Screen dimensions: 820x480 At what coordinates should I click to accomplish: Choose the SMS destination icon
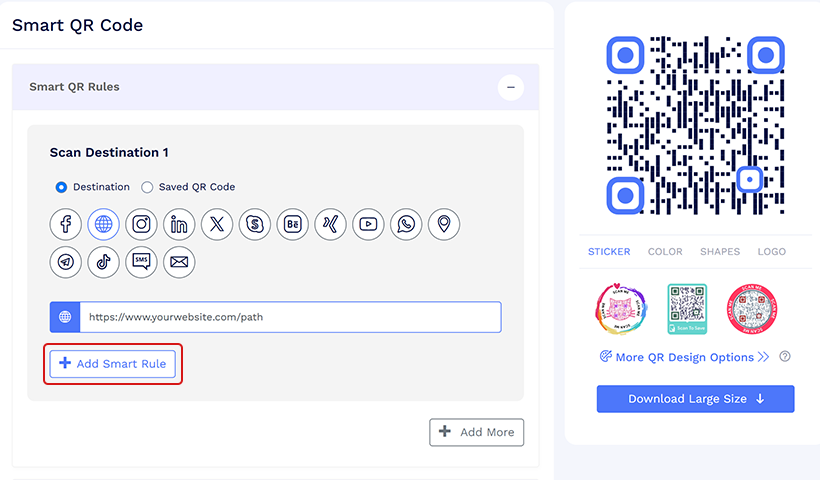142,262
